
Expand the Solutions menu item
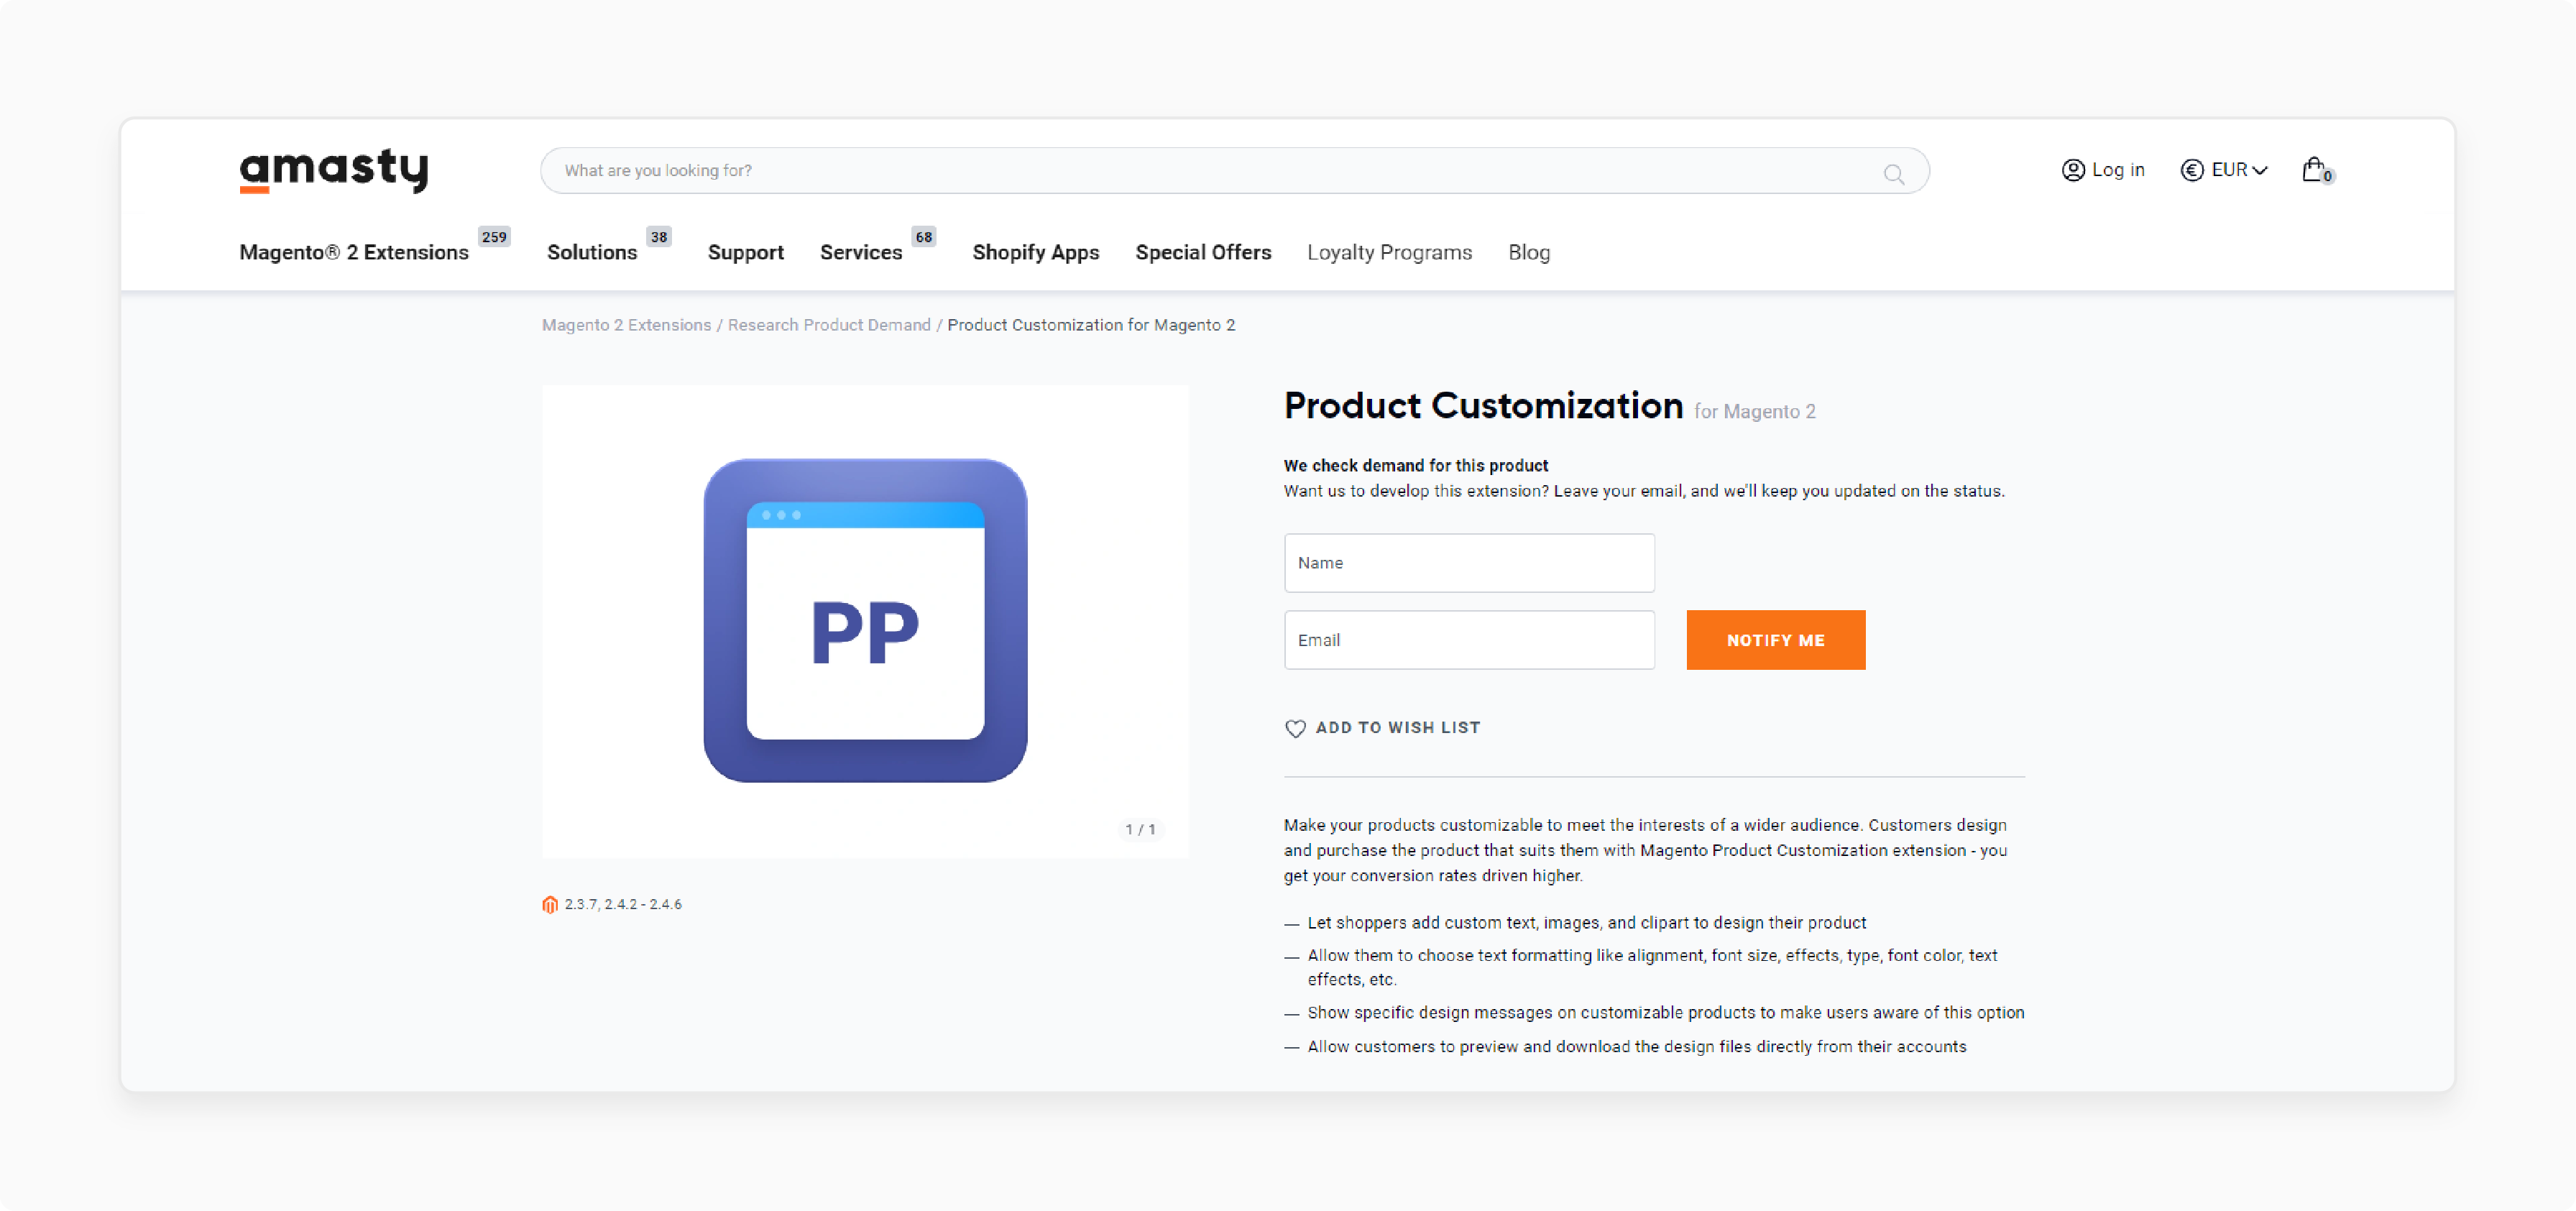click(593, 253)
